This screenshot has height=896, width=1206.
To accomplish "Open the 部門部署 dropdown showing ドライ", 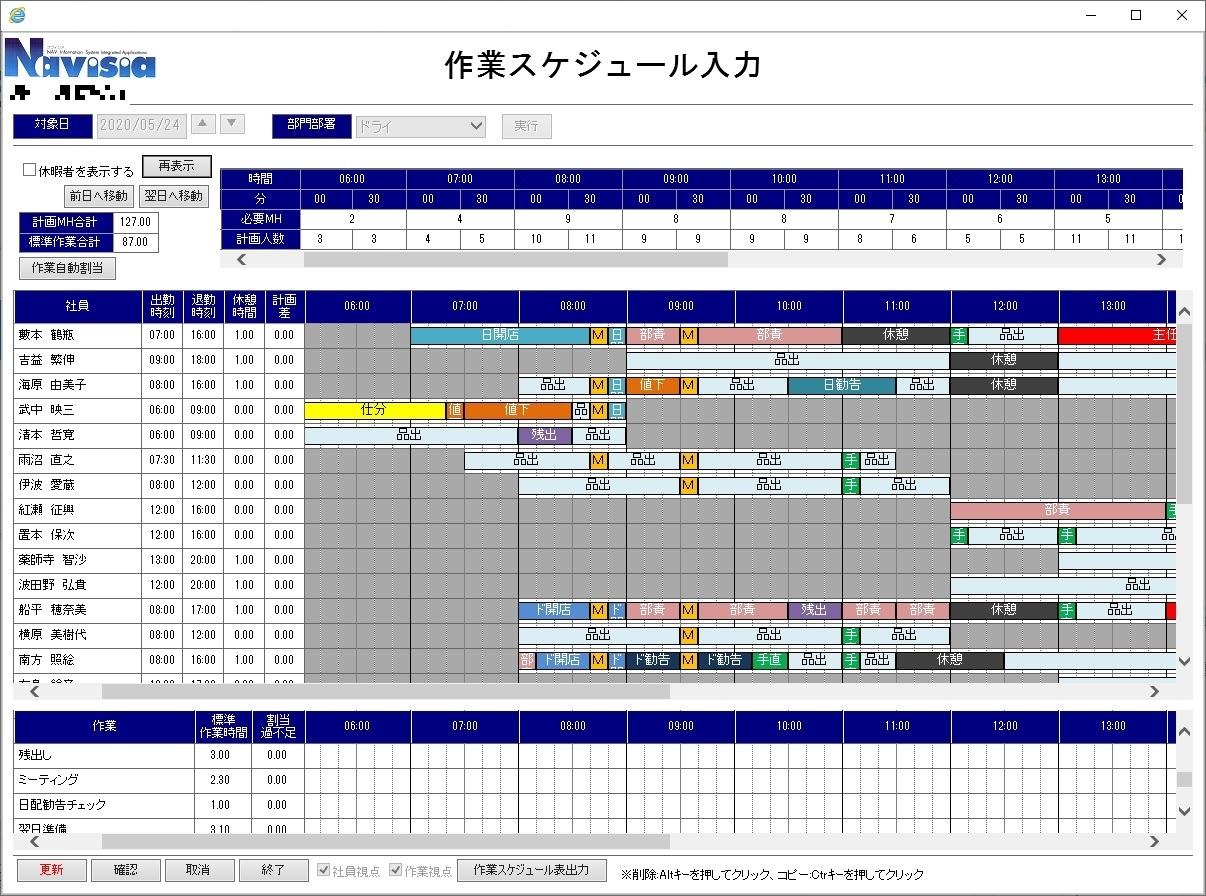I will [x=420, y=126].
